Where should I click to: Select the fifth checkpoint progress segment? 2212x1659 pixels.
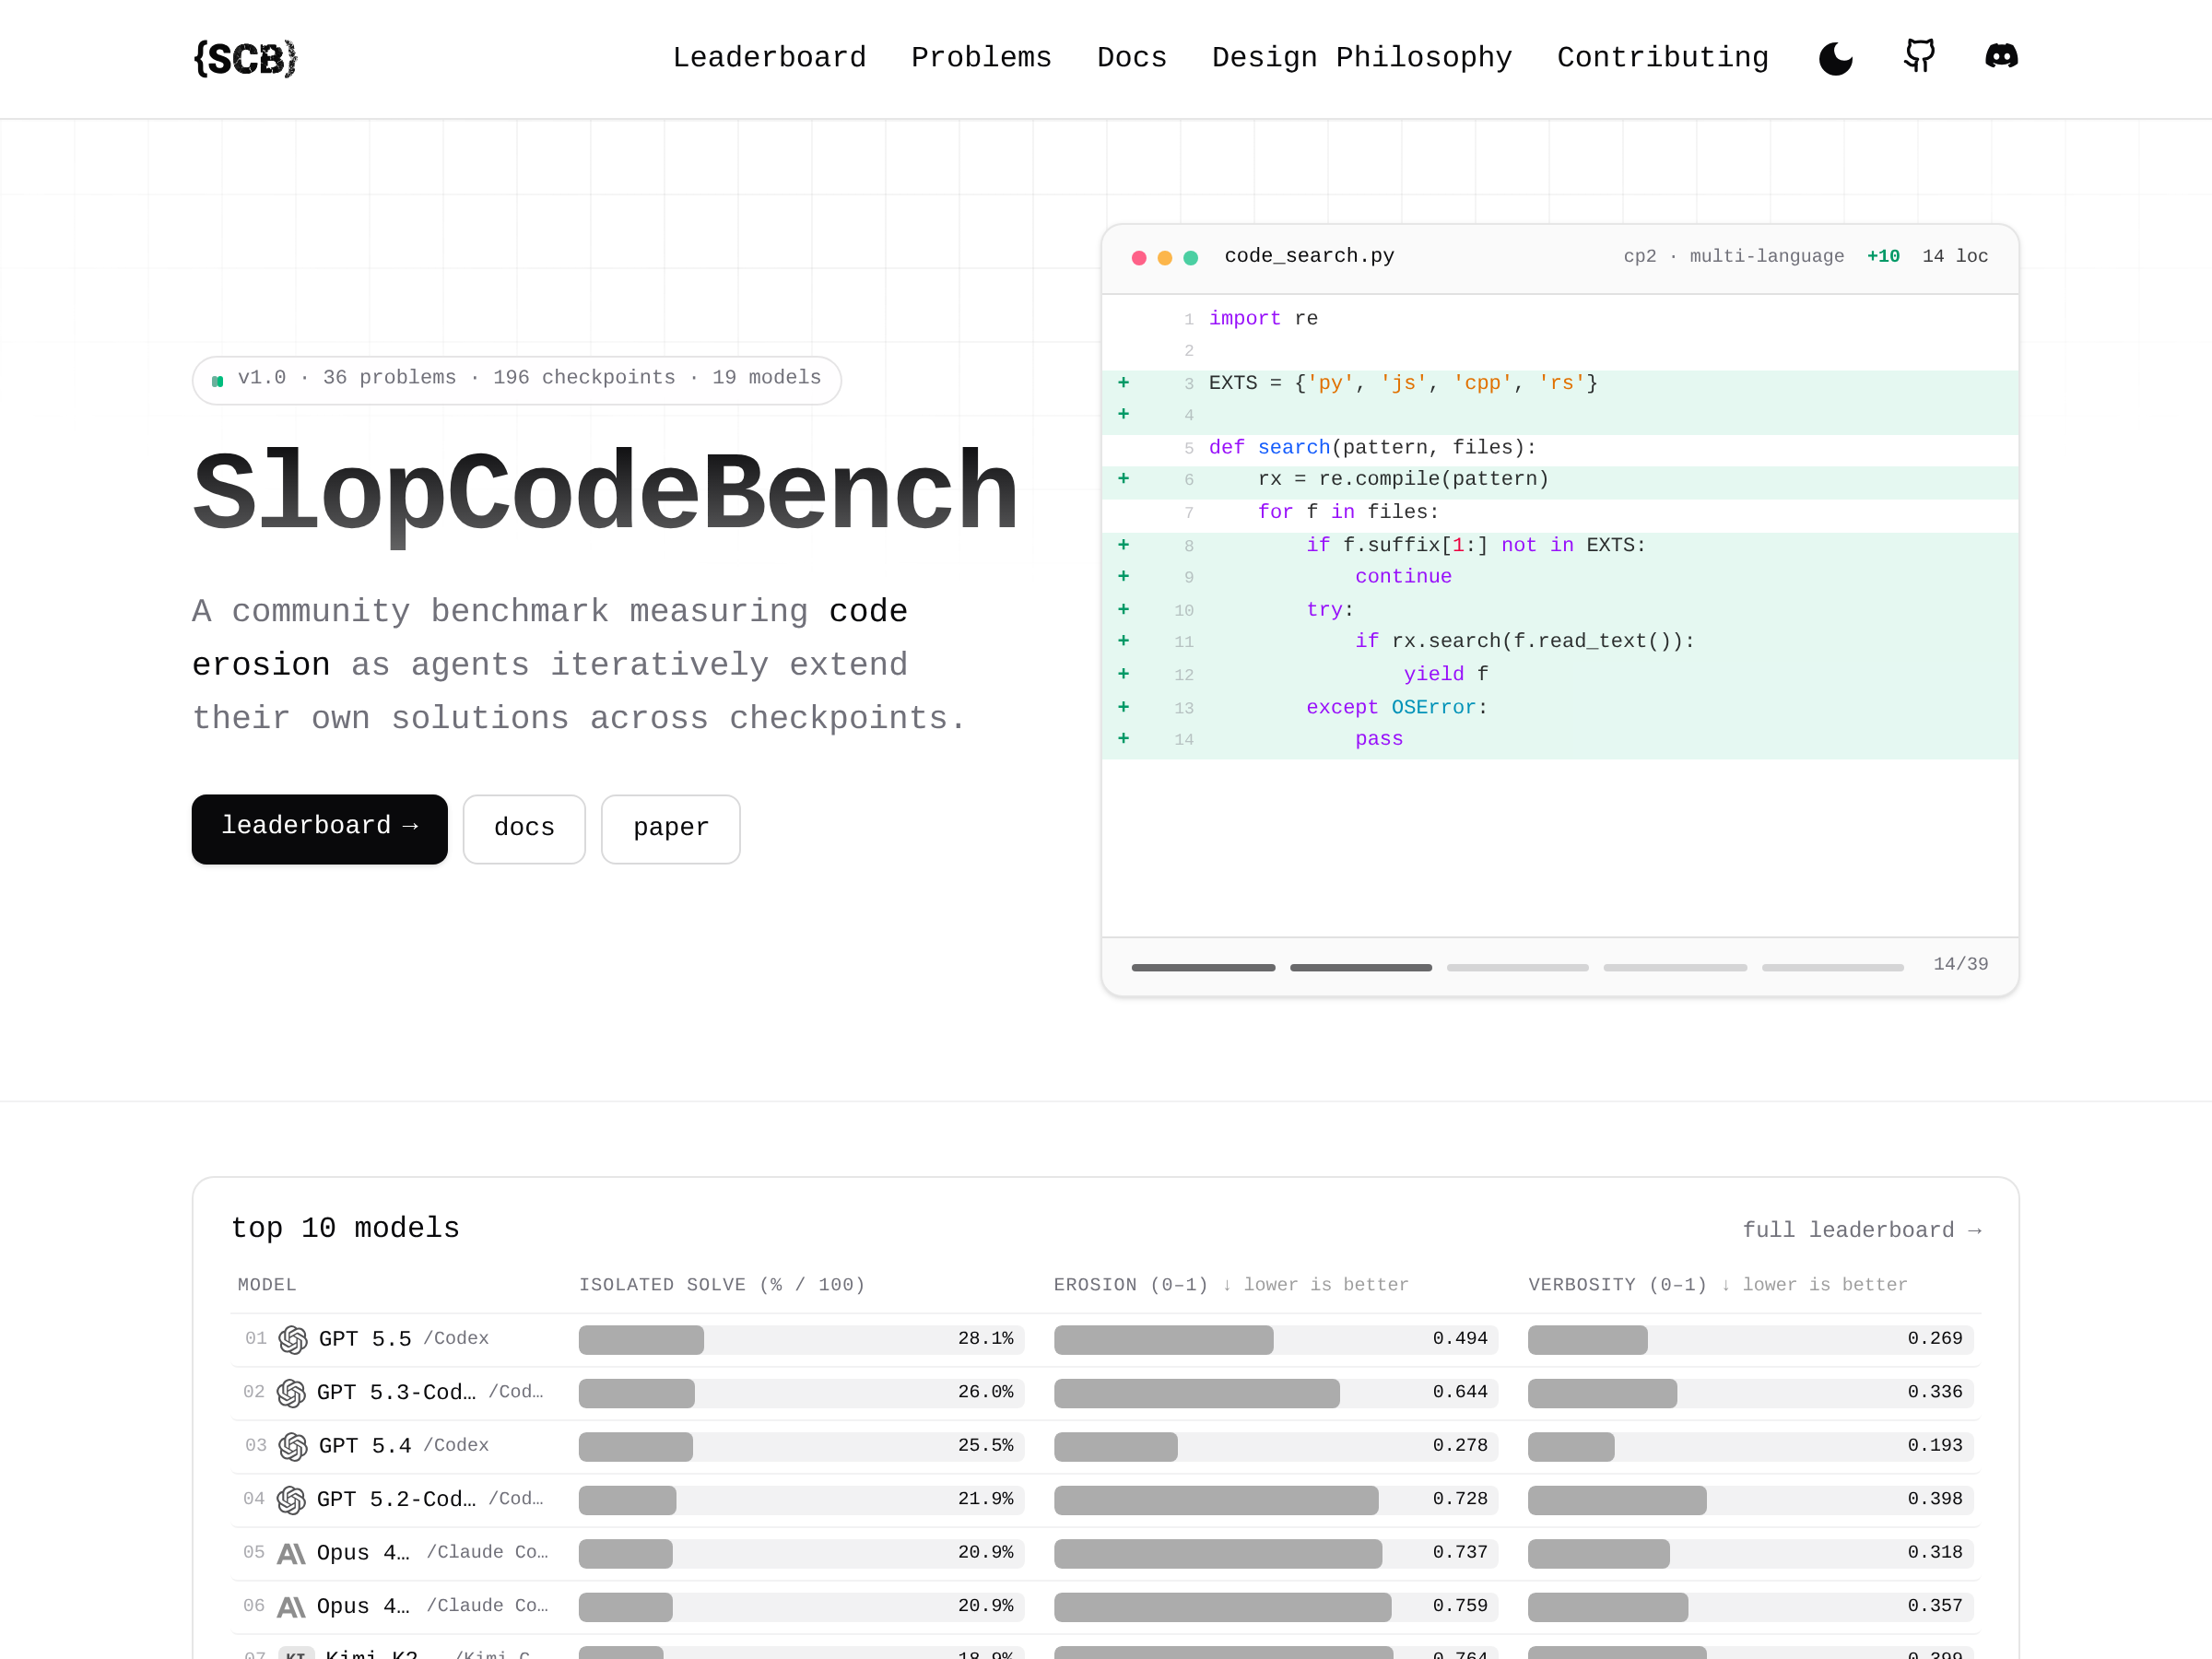tap(1832, 967)
